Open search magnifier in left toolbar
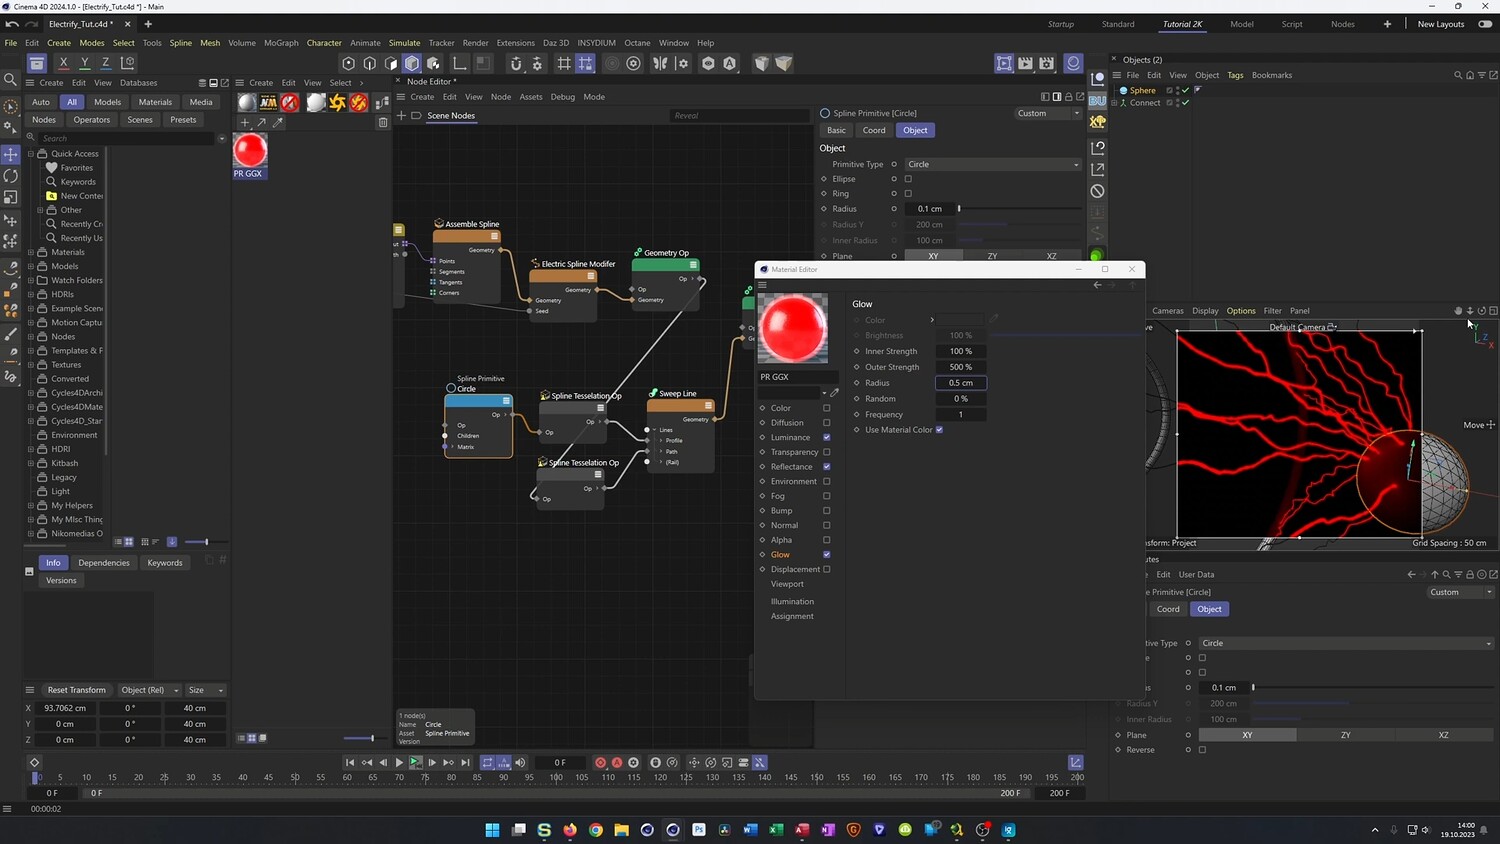The width and height of the screenshot is (1500, 844). [x=11, y=80]
